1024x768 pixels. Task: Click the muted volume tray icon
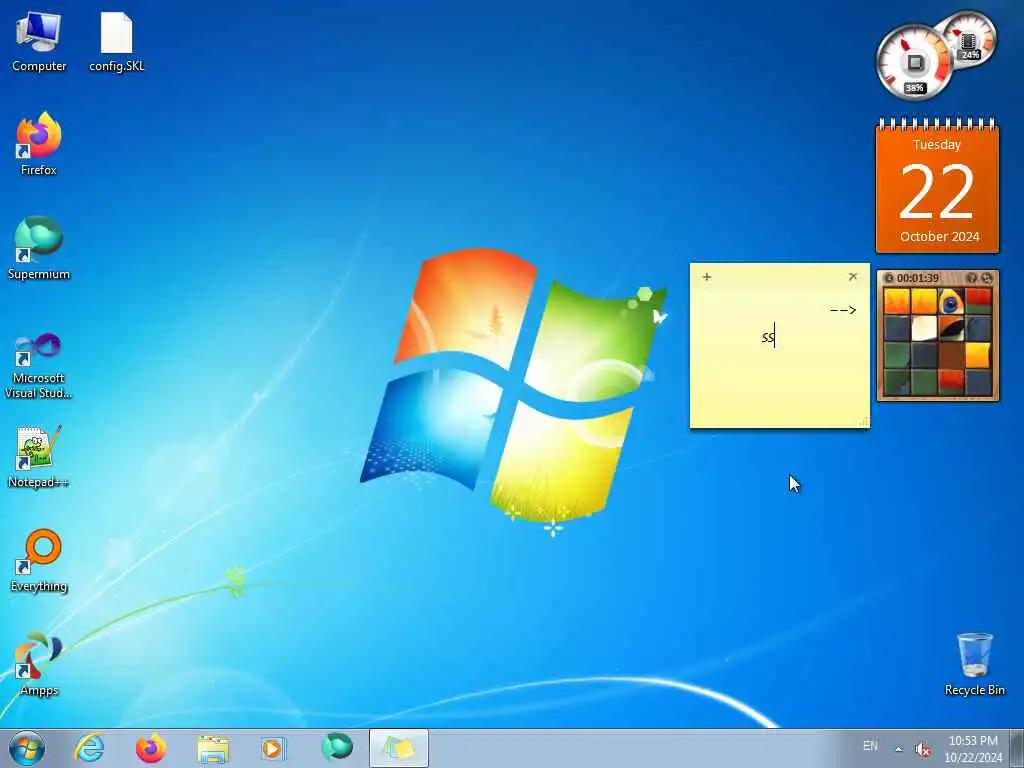point(923,750)
